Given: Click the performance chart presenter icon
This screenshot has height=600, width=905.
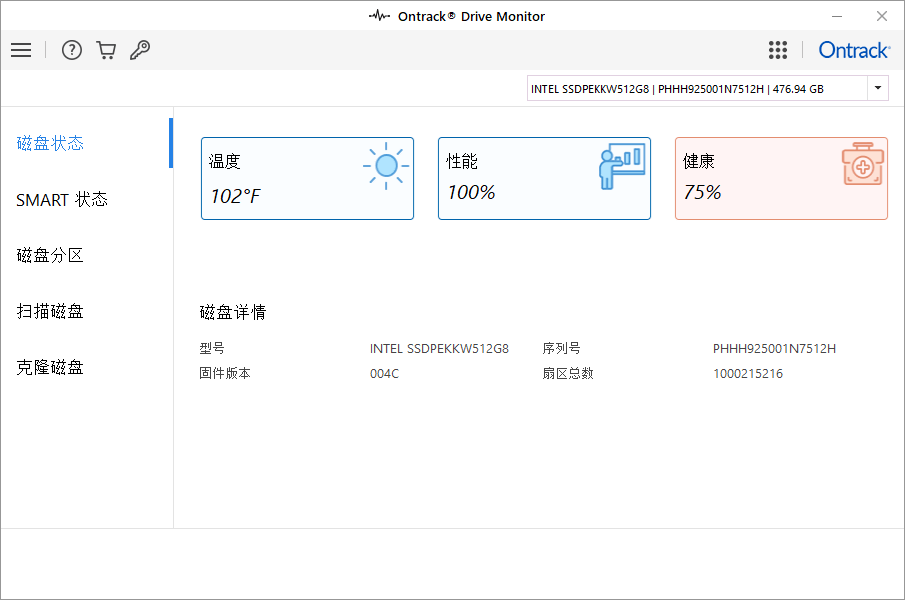Looking at the screenshot, I should coord(622,166).
